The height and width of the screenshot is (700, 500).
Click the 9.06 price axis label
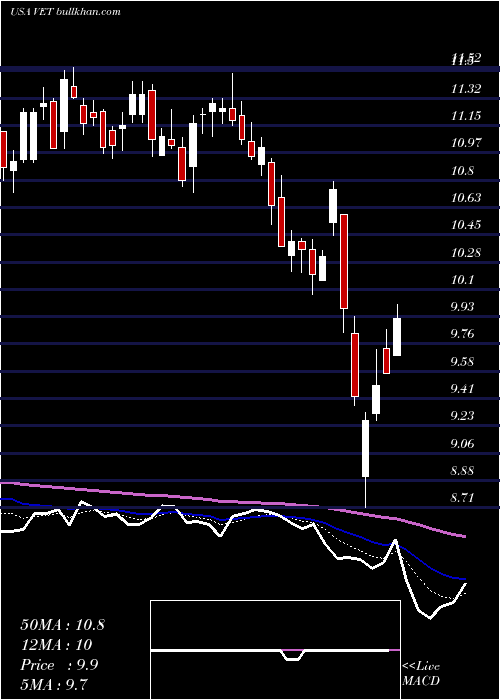[464, 444]
